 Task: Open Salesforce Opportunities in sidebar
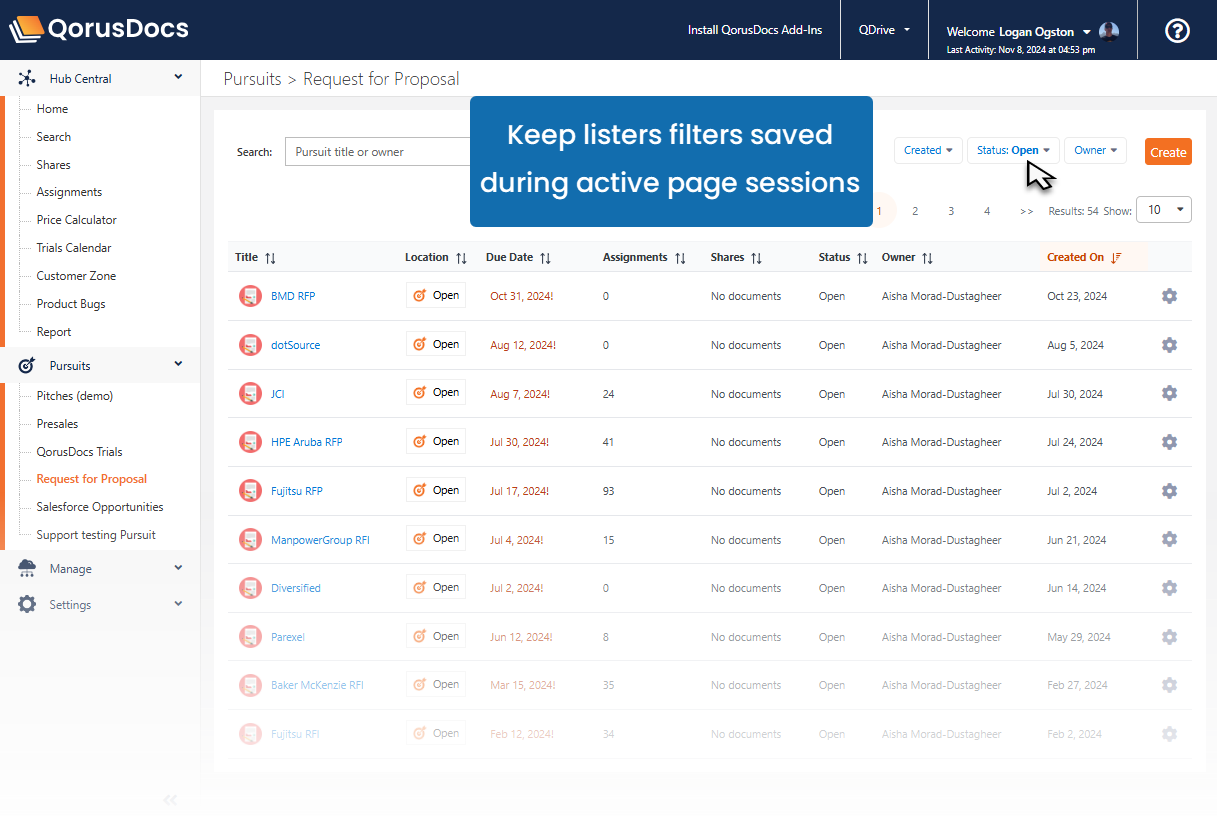point(100,507)
